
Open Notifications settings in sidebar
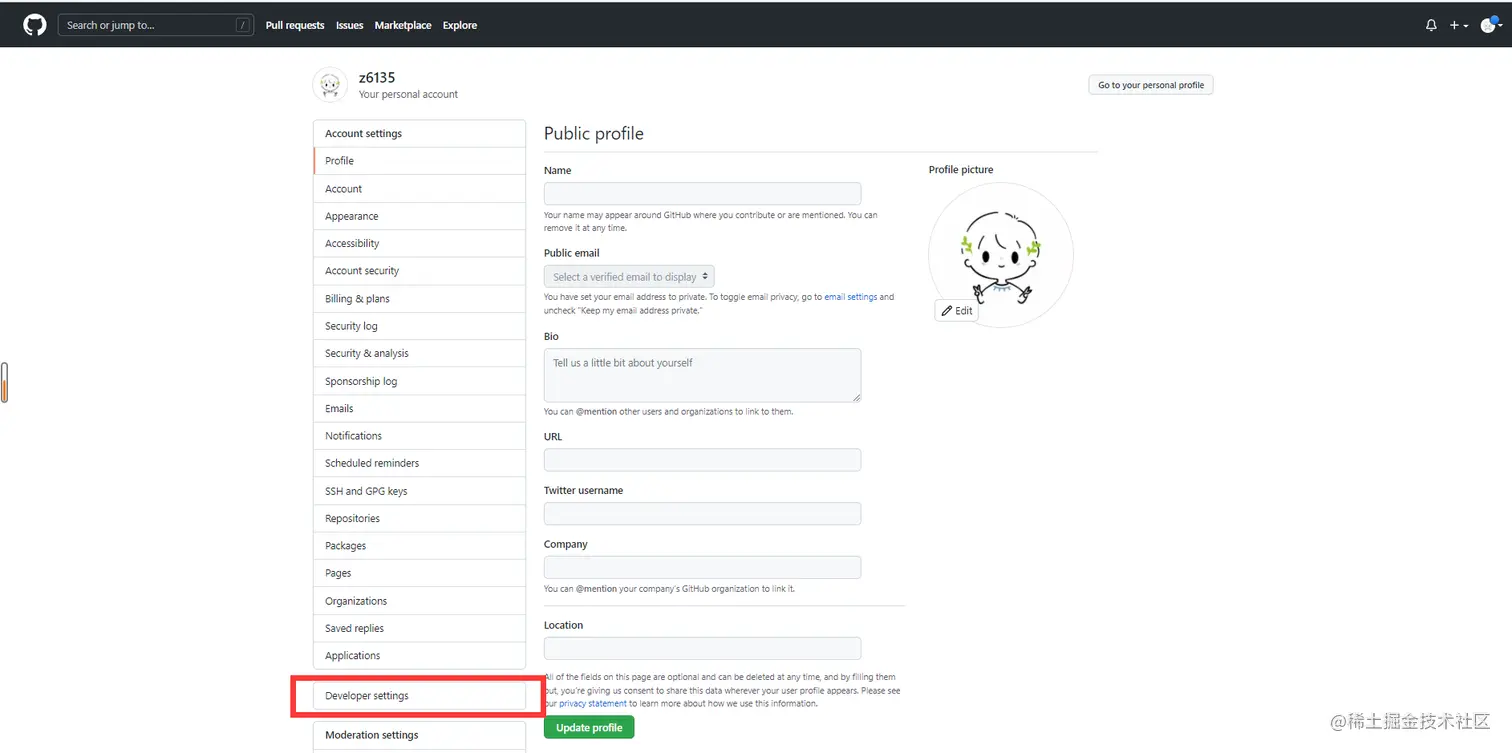419,436
